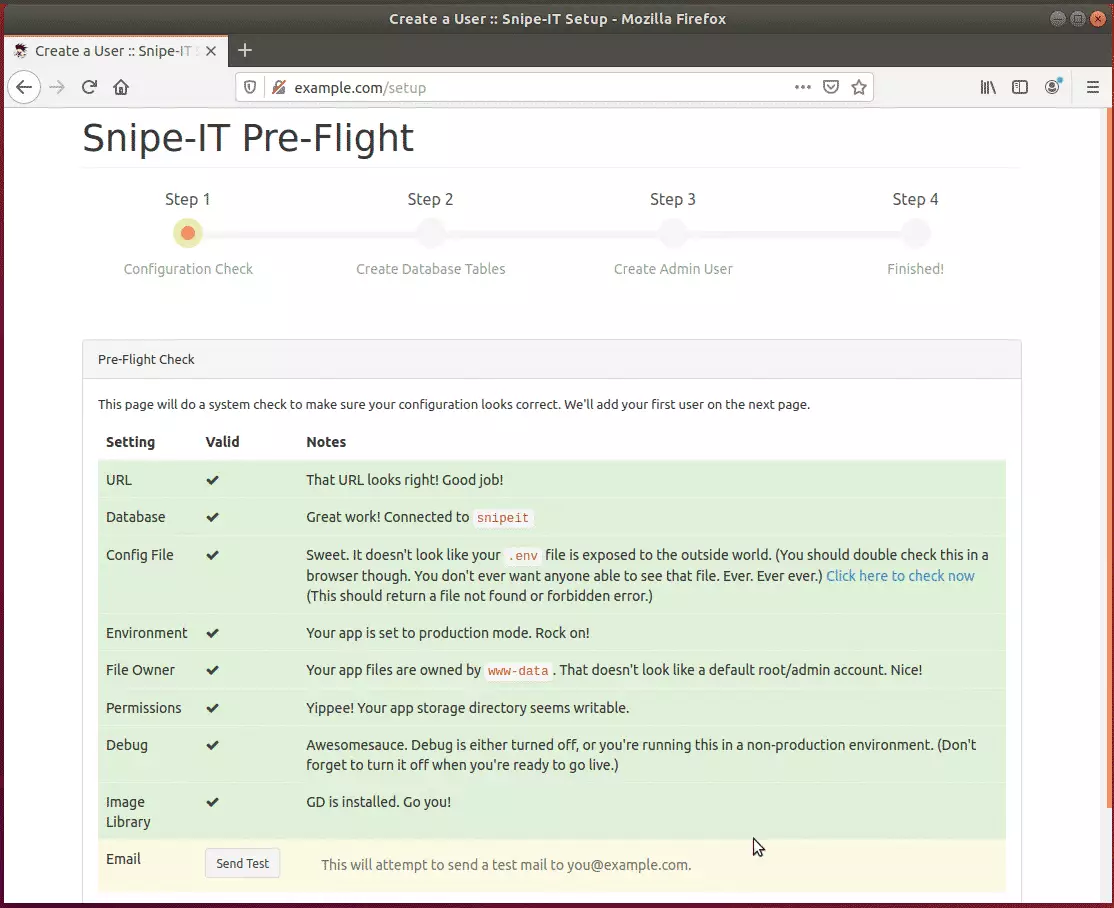Reload the current page
Image resolution: width=1114 pixels, height=908 pixels.
tap(90, 87)
